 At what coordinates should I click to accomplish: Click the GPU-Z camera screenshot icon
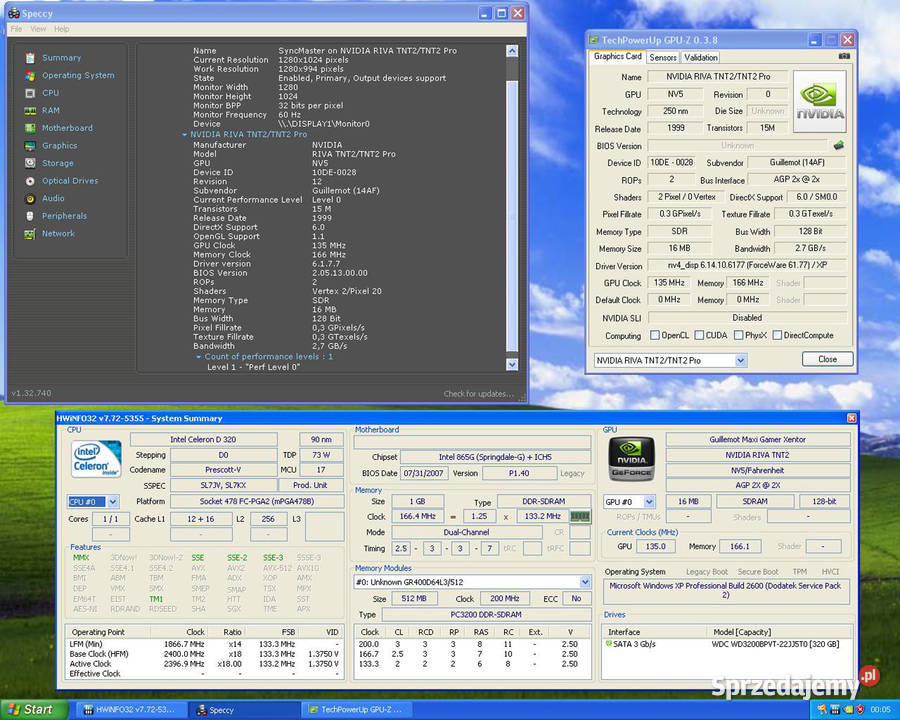tap(844, 56)
